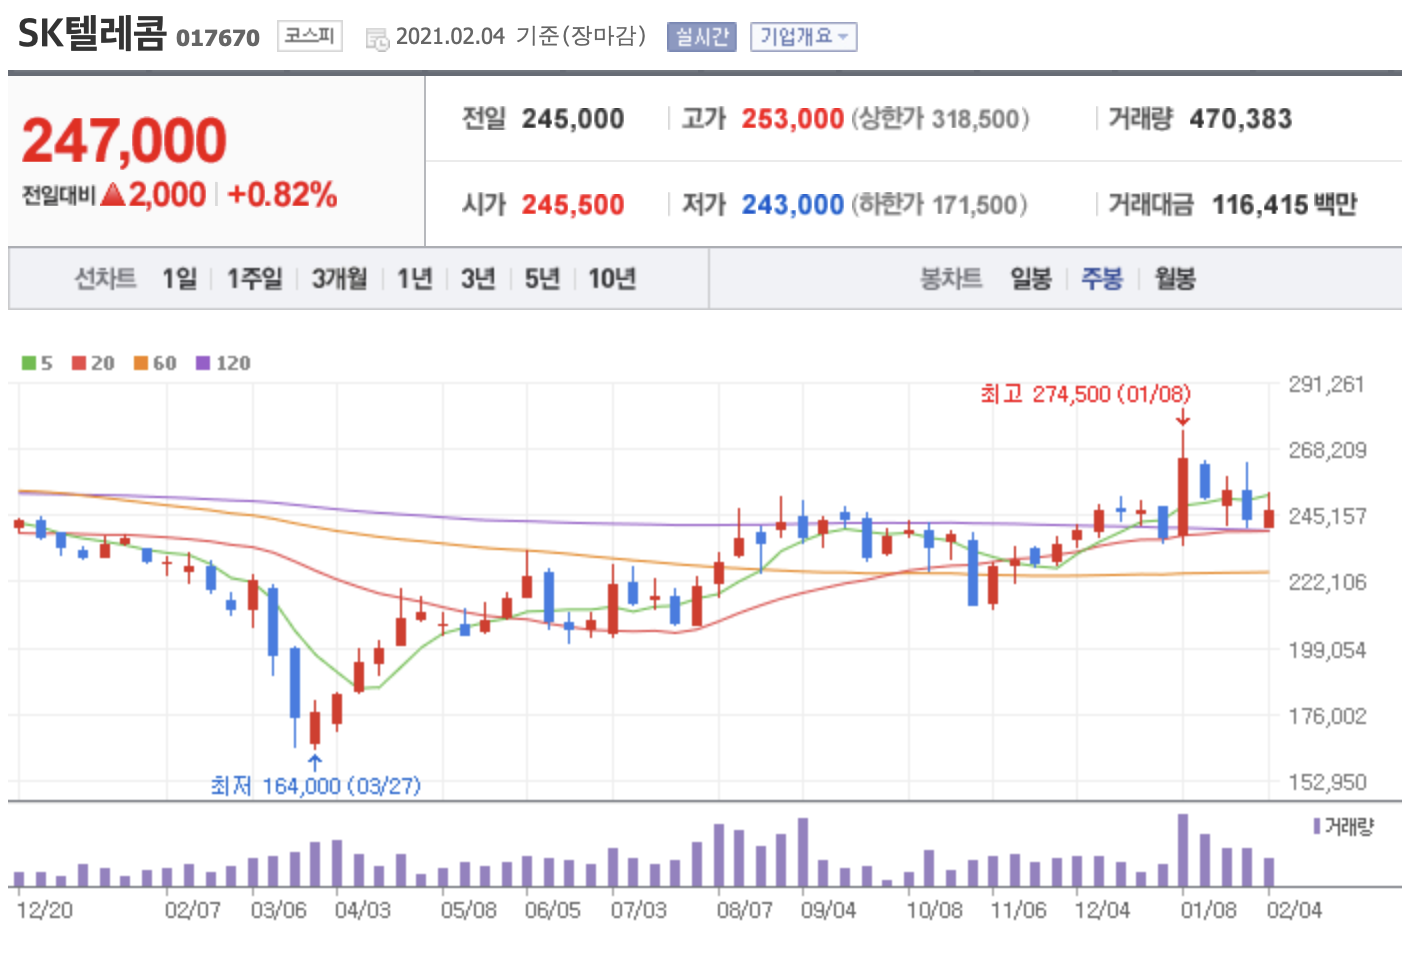
Task: Click the red up-triangle price change icon
Action: pyautogui.click(x=113, y=194)
